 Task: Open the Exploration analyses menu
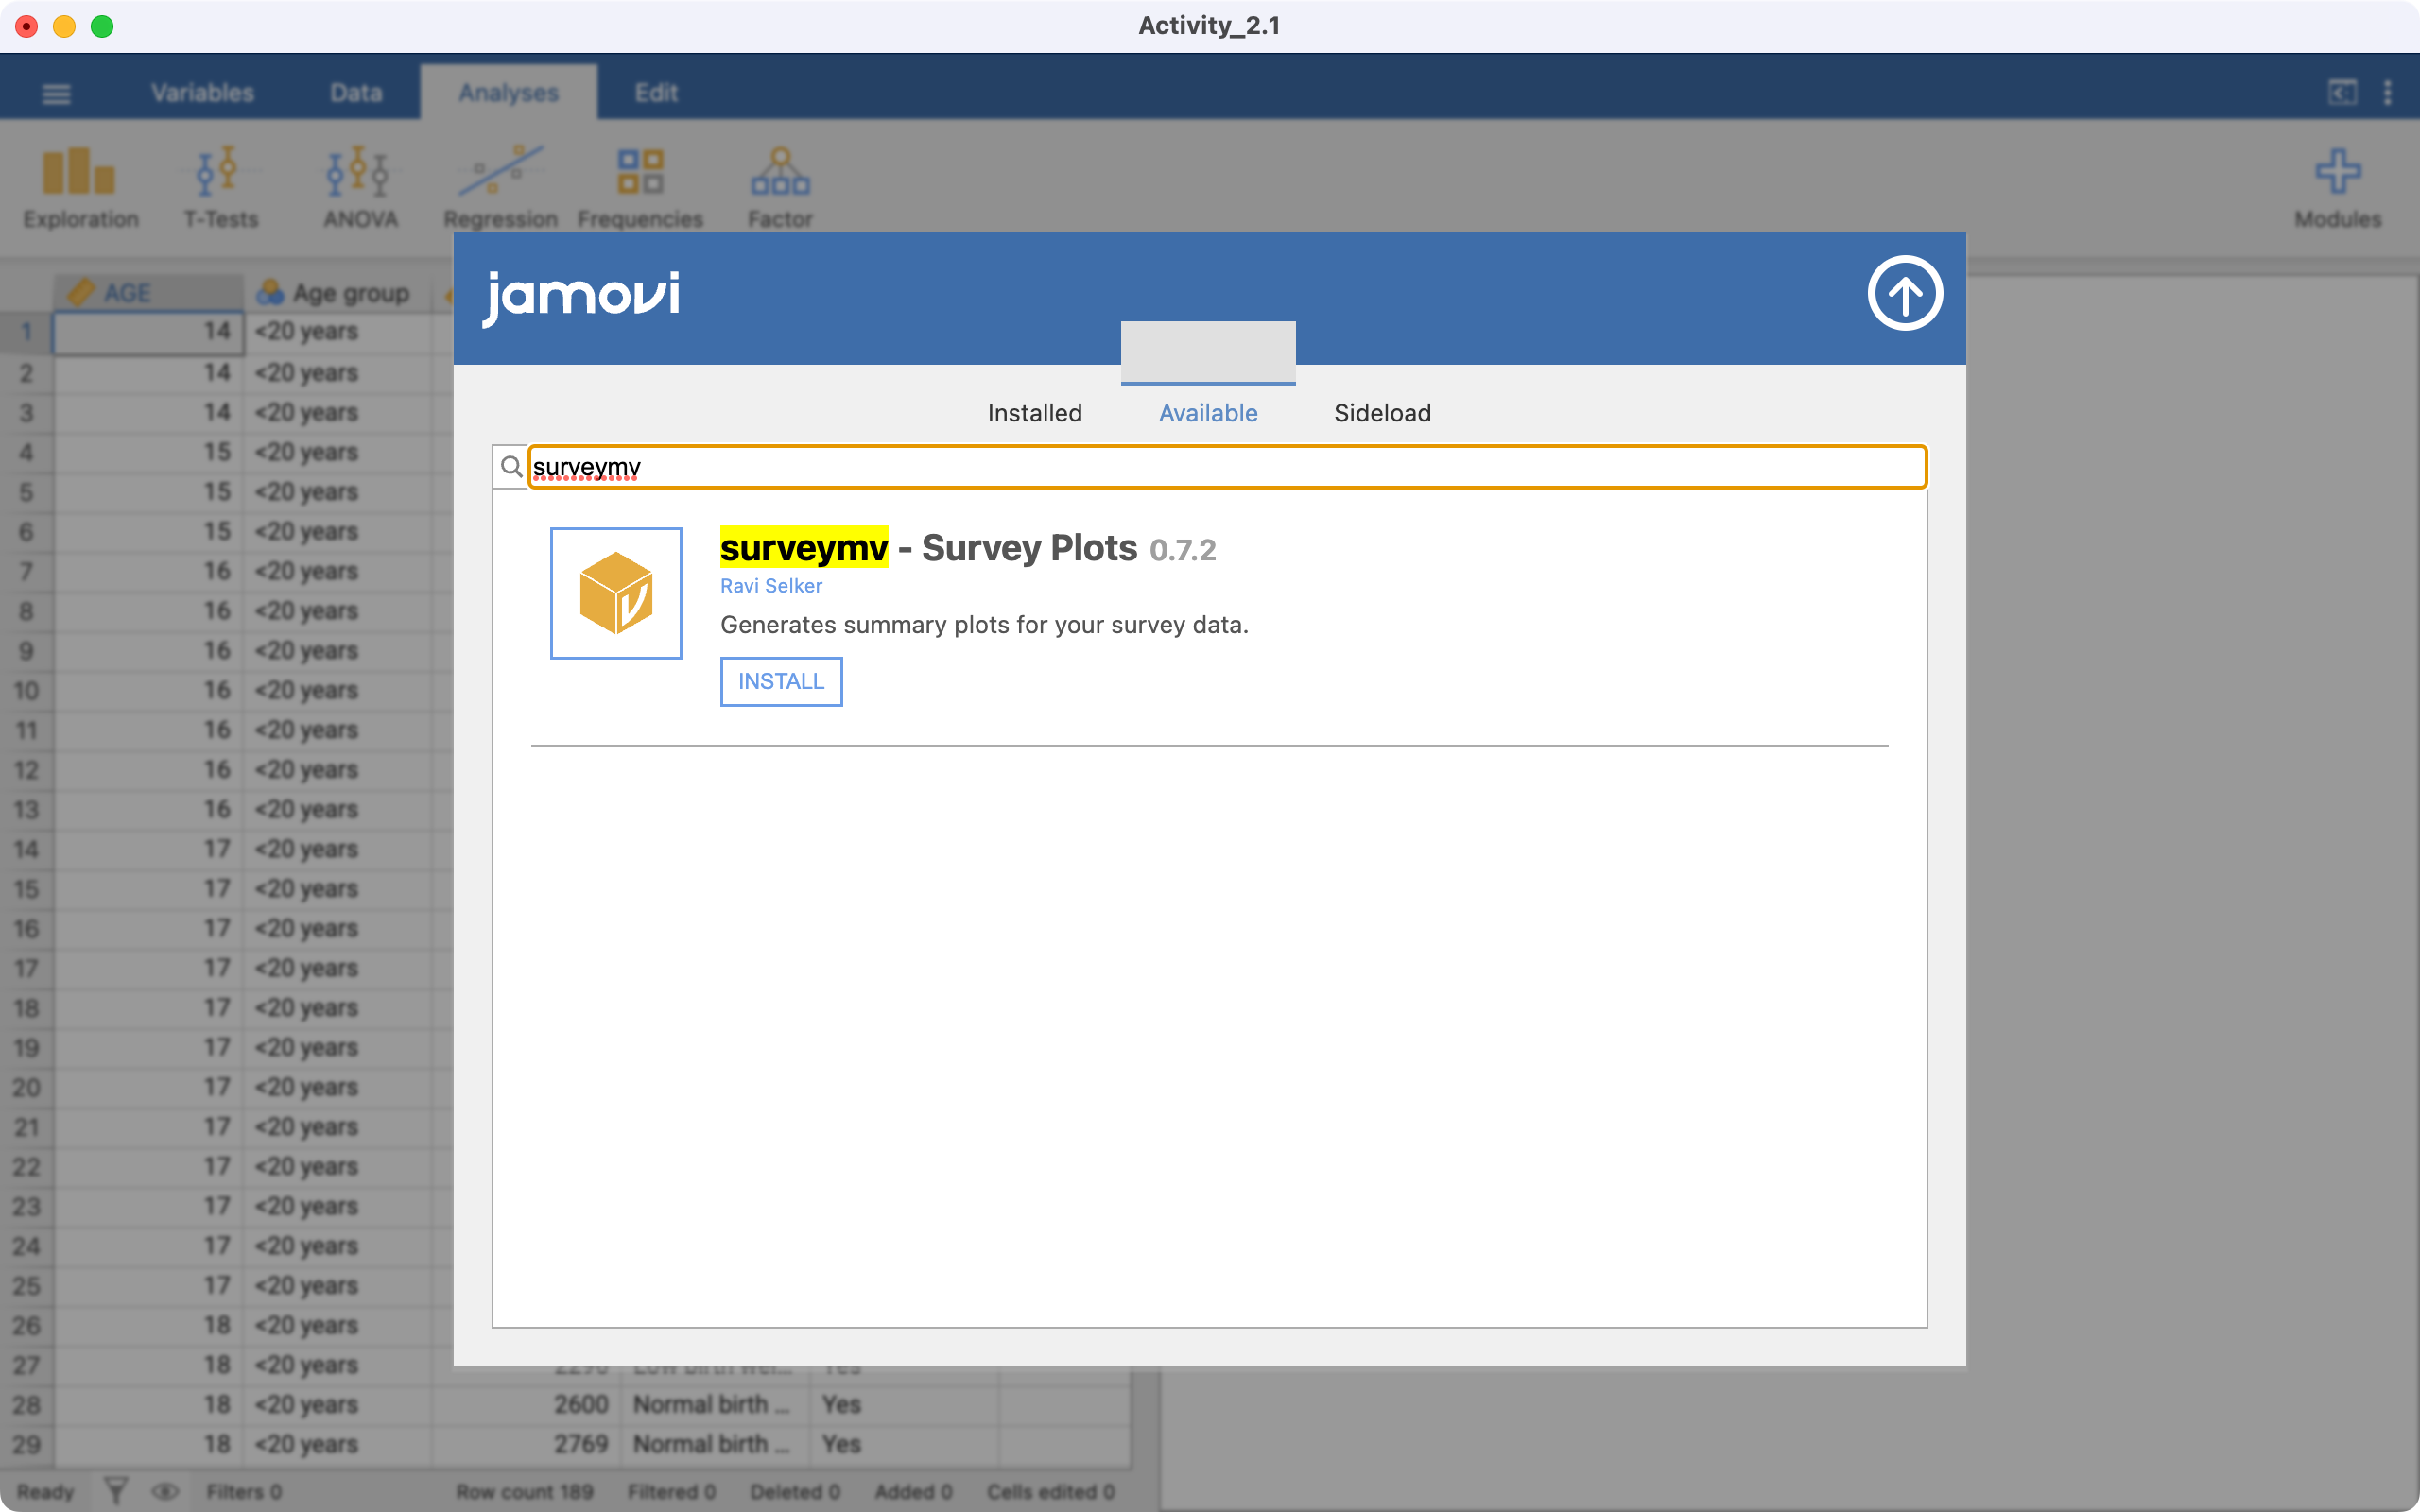tap(80, 187)
